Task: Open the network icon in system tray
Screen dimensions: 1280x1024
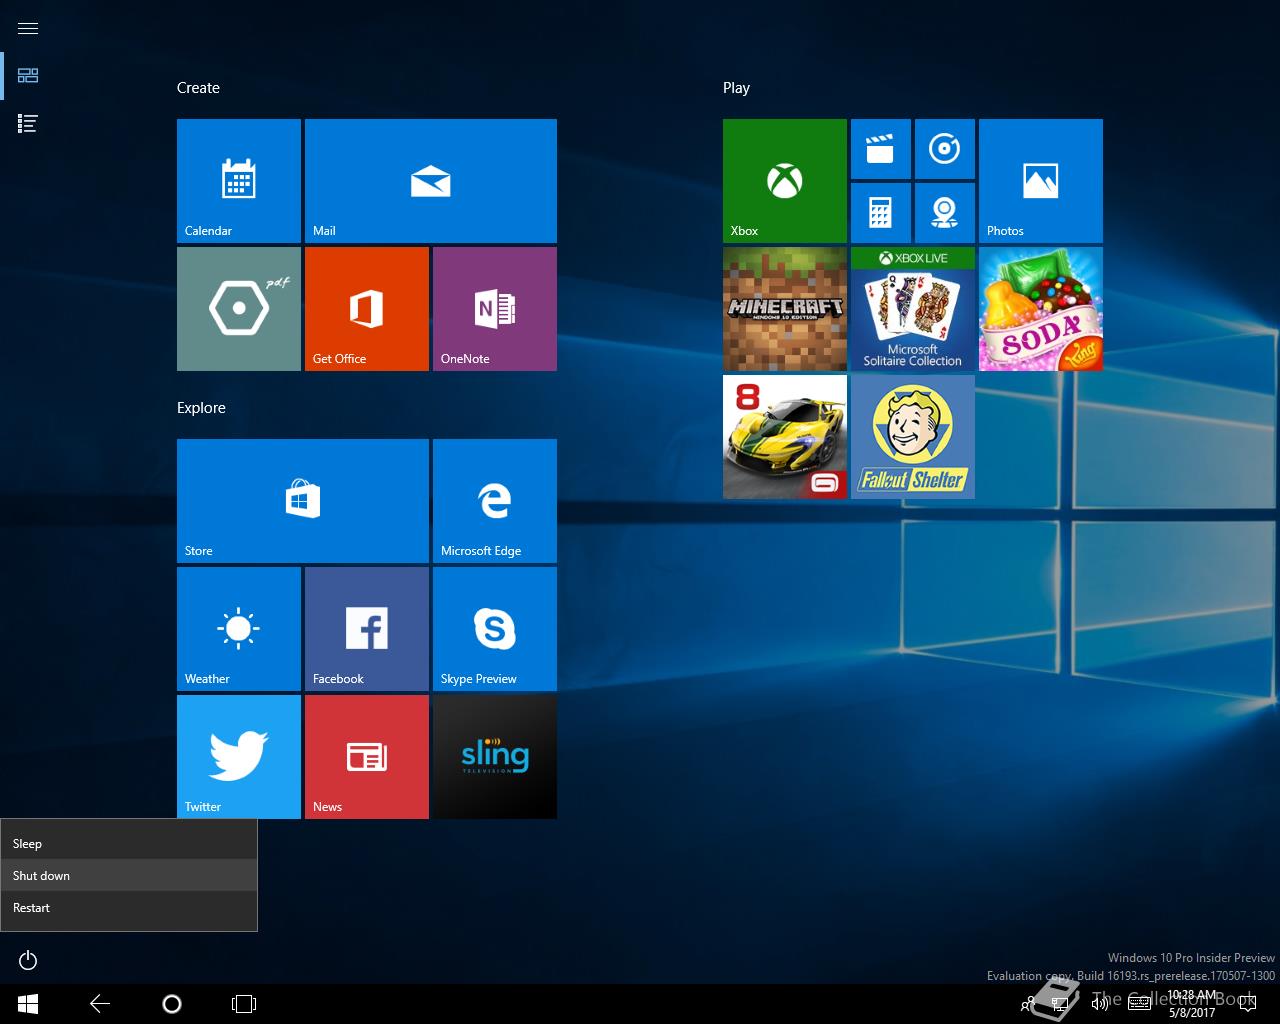Action: coord(1062,1004)
